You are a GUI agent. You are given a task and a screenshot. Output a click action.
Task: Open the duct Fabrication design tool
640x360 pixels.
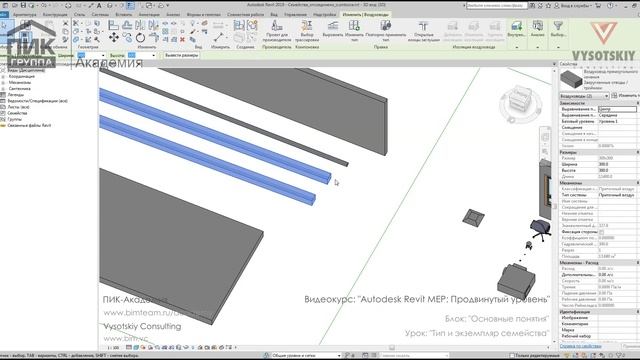277,31
